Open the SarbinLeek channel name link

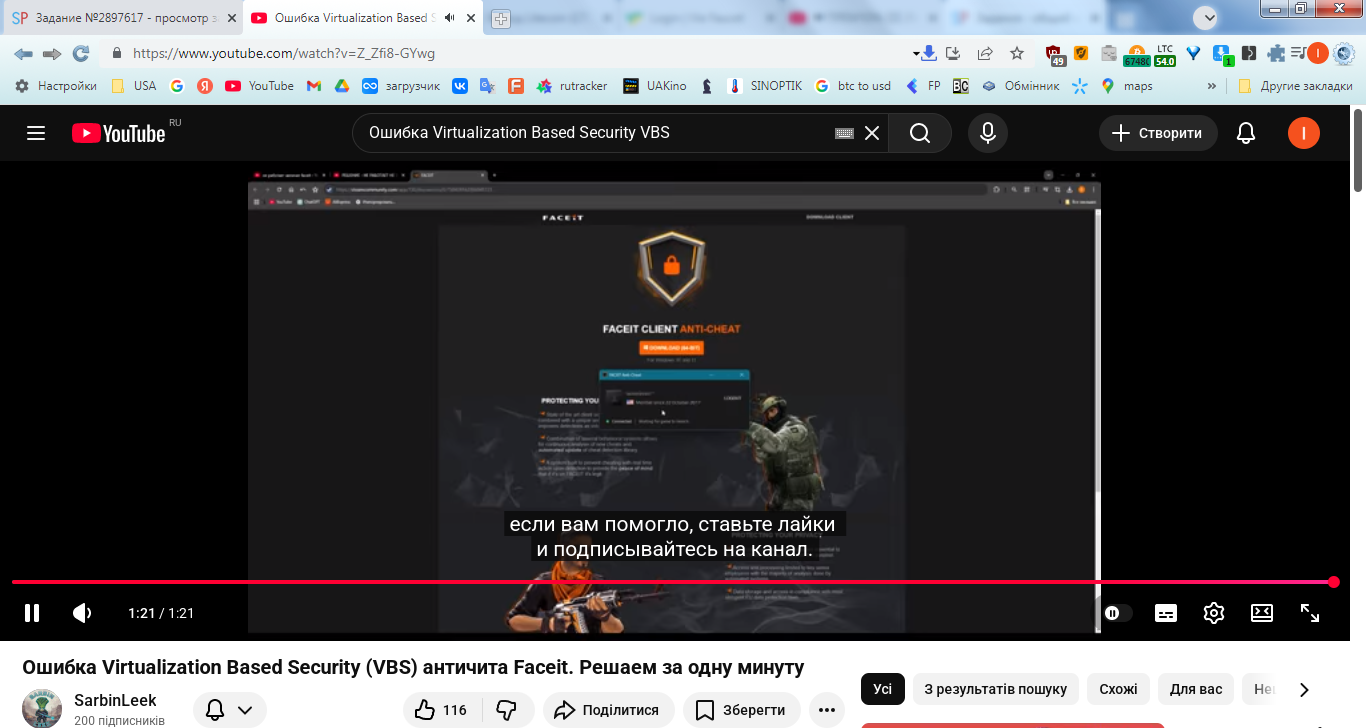click(116, 700)
